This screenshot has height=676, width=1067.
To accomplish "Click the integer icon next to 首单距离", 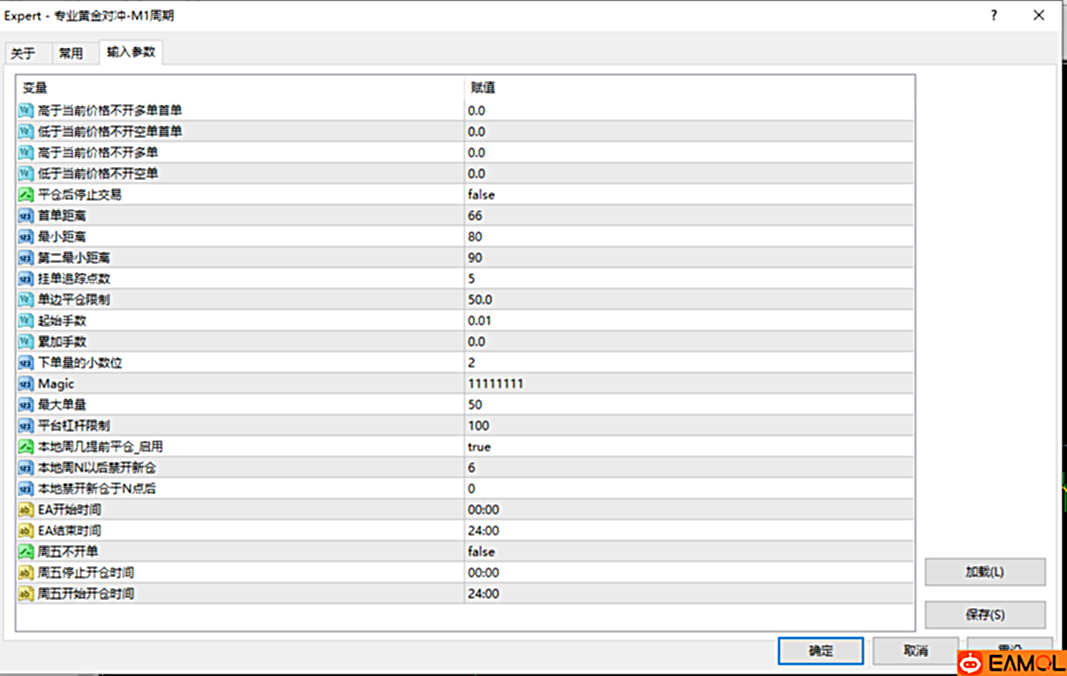I will pos(27,216).
